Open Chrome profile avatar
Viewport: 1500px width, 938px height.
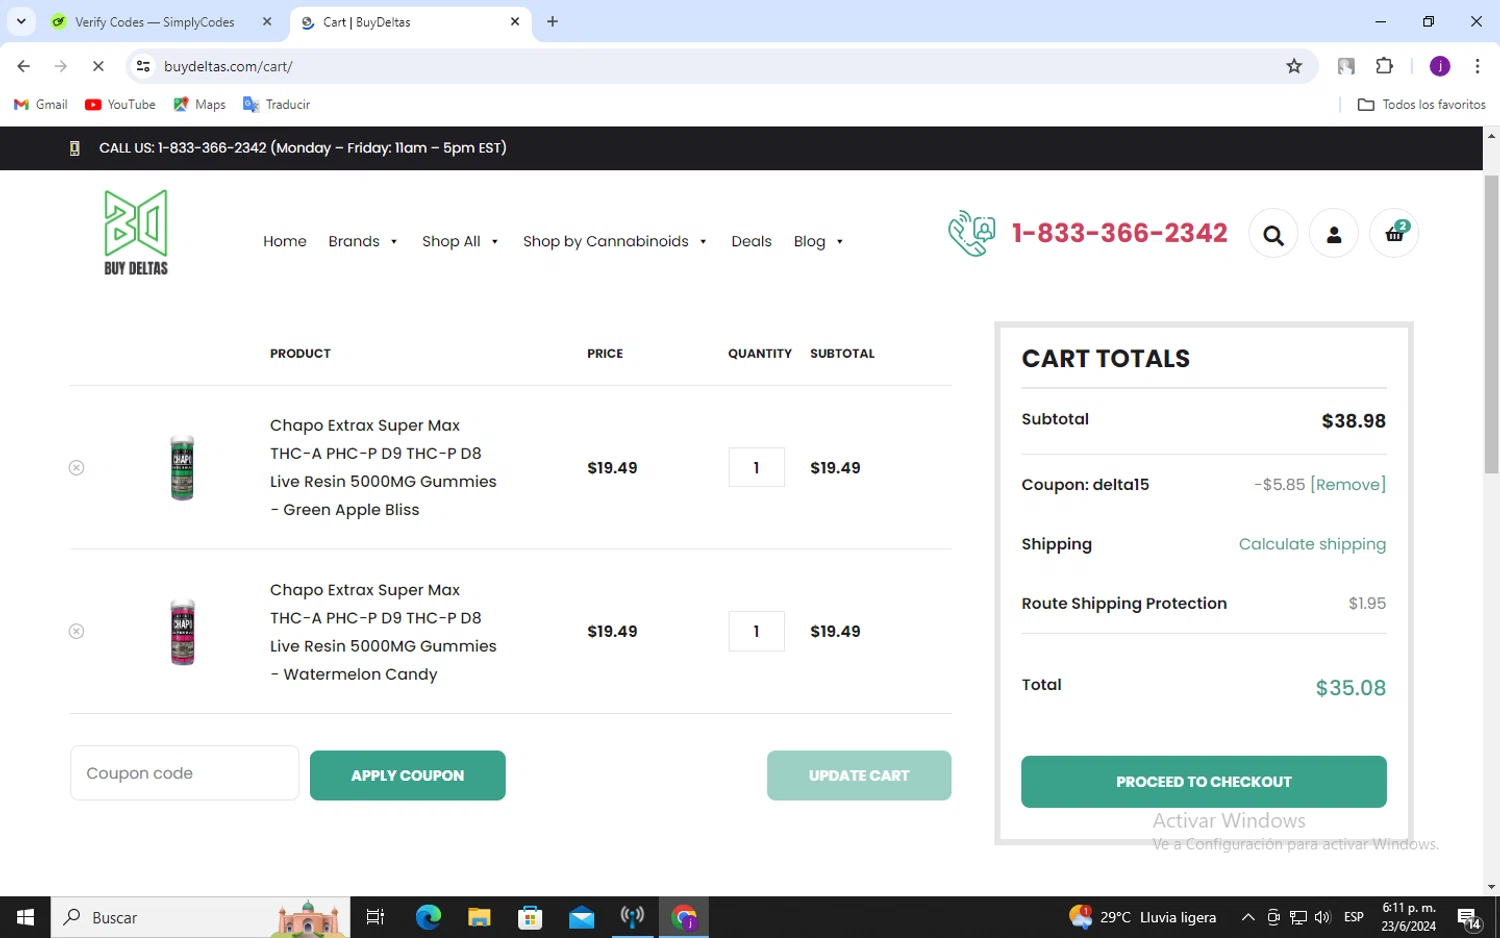pos(1440,66)
